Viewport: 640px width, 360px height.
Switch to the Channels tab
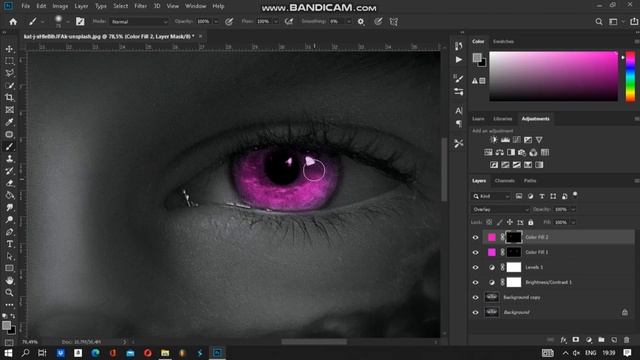(x=504, y=180)
